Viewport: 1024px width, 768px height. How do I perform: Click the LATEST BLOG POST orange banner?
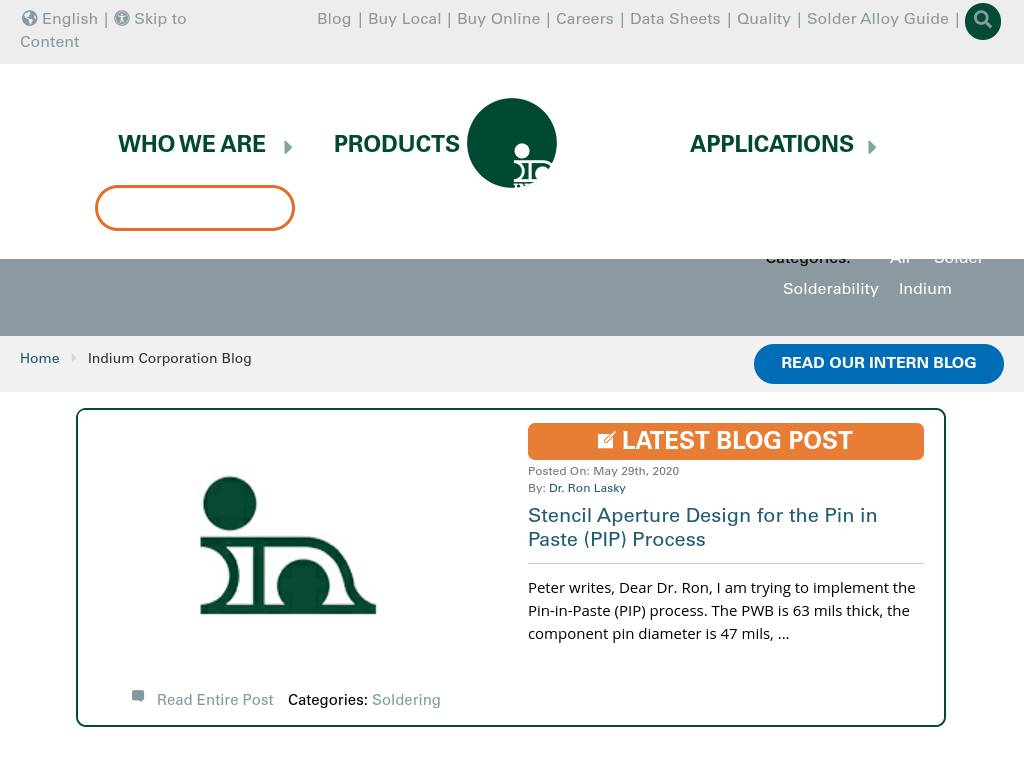pyautogui.click(x=726, y=441)
